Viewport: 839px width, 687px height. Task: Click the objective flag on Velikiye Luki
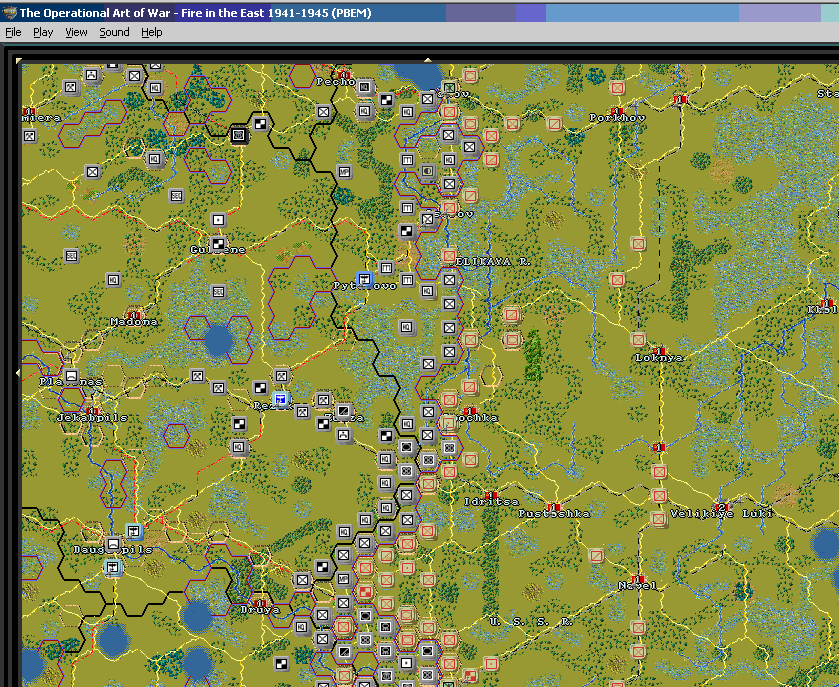(722, 506)
